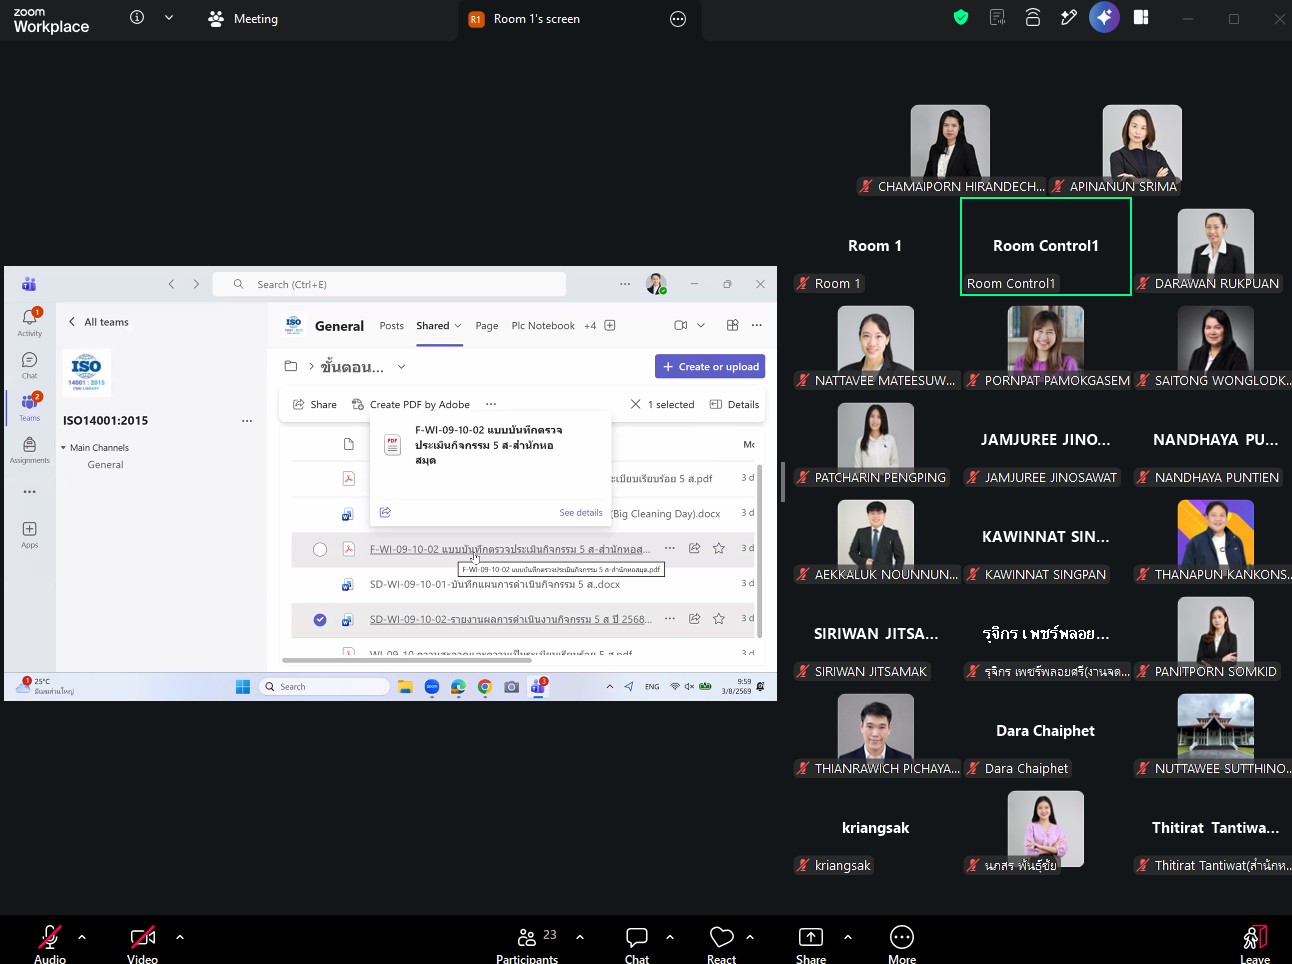Start a meeting with the Teams camera icon
Image resolution: width=1292 pixels, height=964 pixels.
click(x=681, y=325)
